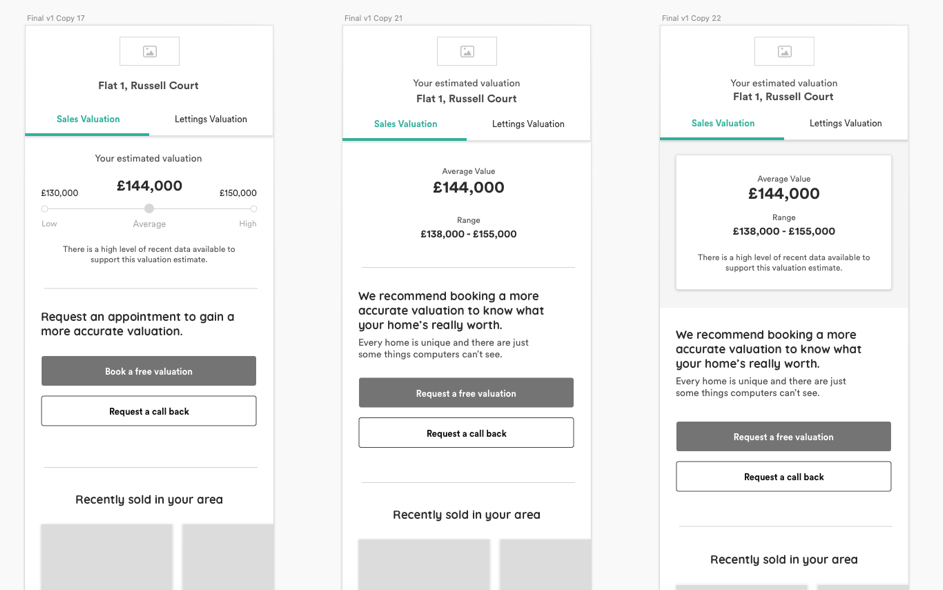
Task: Click image placeholder icon in Copy 17 artboard
Action: point(149,51)
